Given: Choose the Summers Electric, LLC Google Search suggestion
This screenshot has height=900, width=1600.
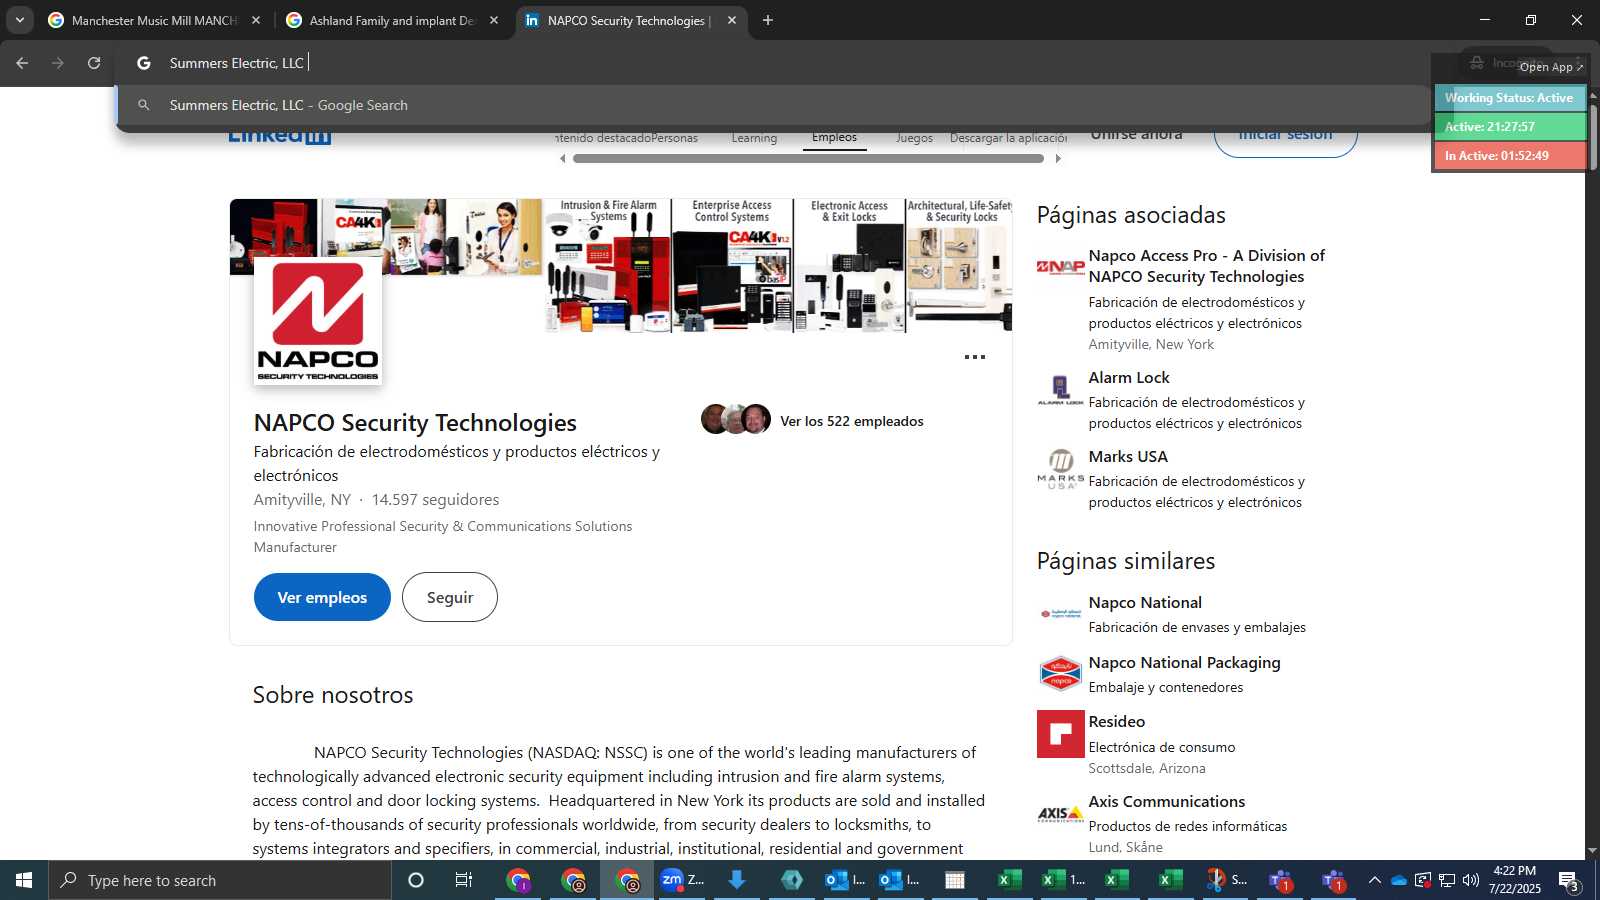Looking at the screenshot, I should (774, 105).
